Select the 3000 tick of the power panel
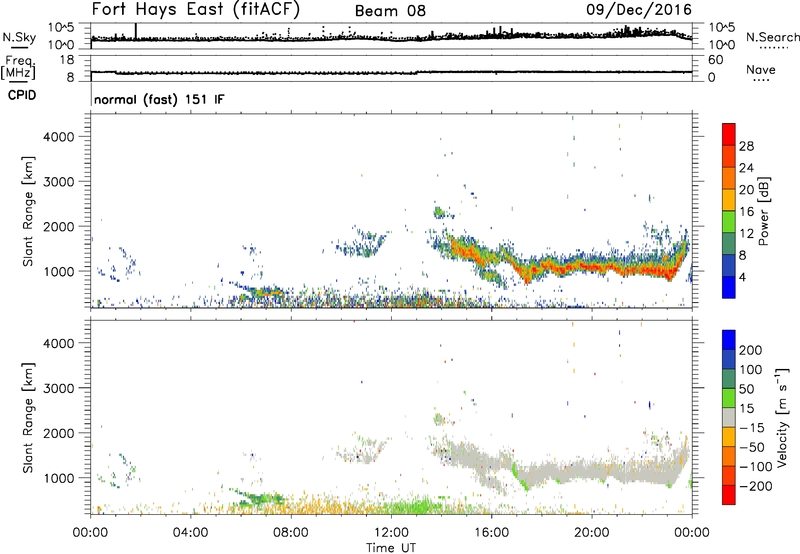The width and height of the screenshot is (800, 554). 59,182
